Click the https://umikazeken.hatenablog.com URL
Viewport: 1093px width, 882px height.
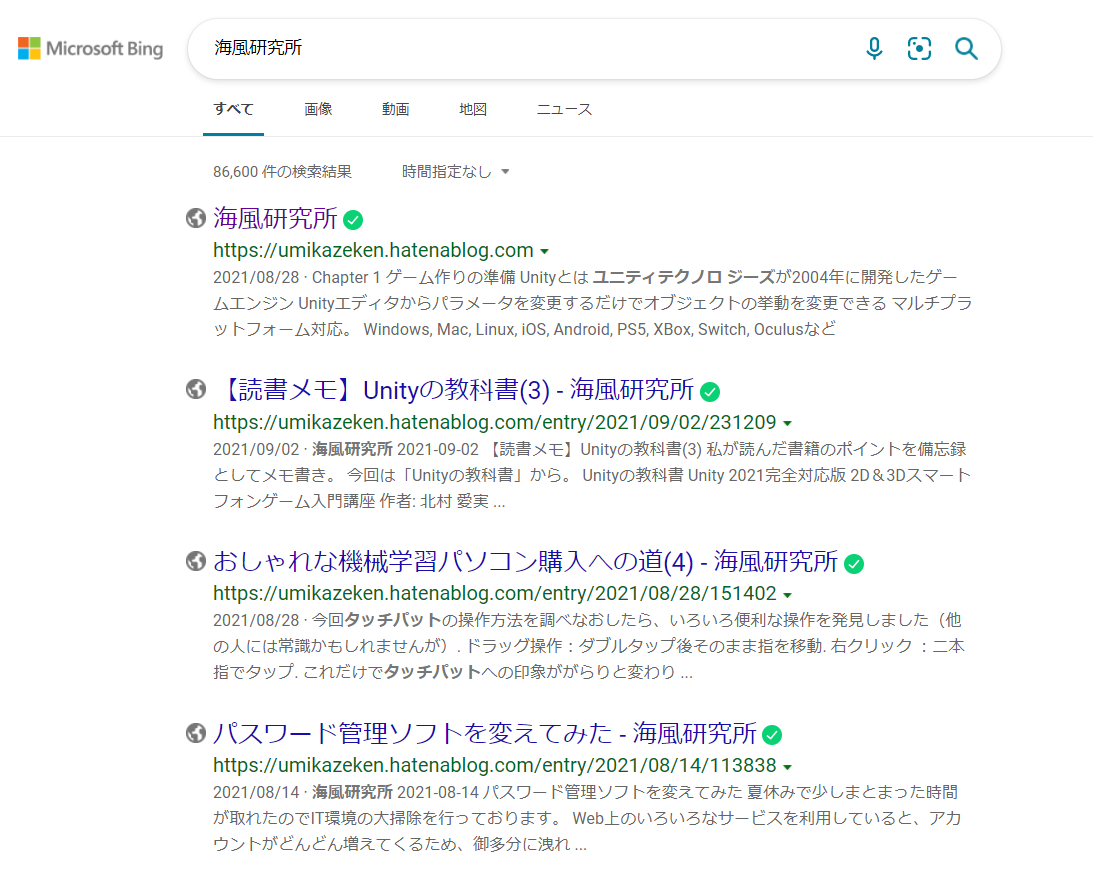coord(373,250)
